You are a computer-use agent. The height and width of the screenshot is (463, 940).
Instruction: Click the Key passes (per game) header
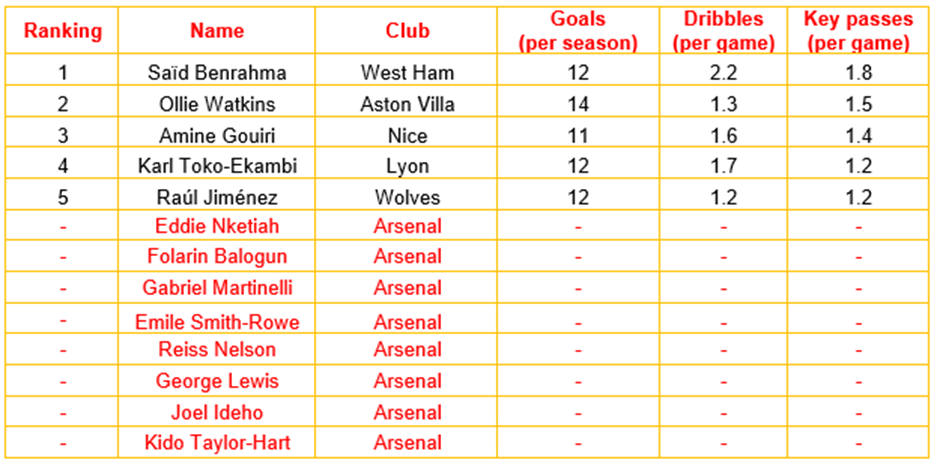[858, 32]
